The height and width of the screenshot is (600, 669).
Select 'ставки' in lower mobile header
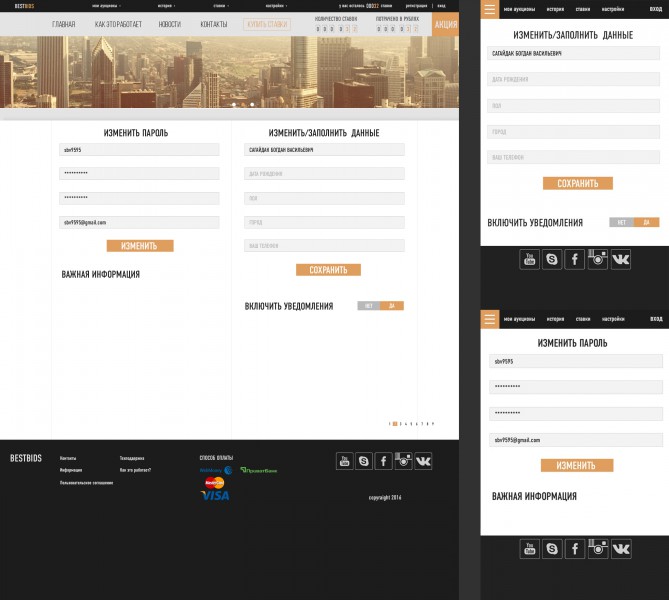(583, 319)
